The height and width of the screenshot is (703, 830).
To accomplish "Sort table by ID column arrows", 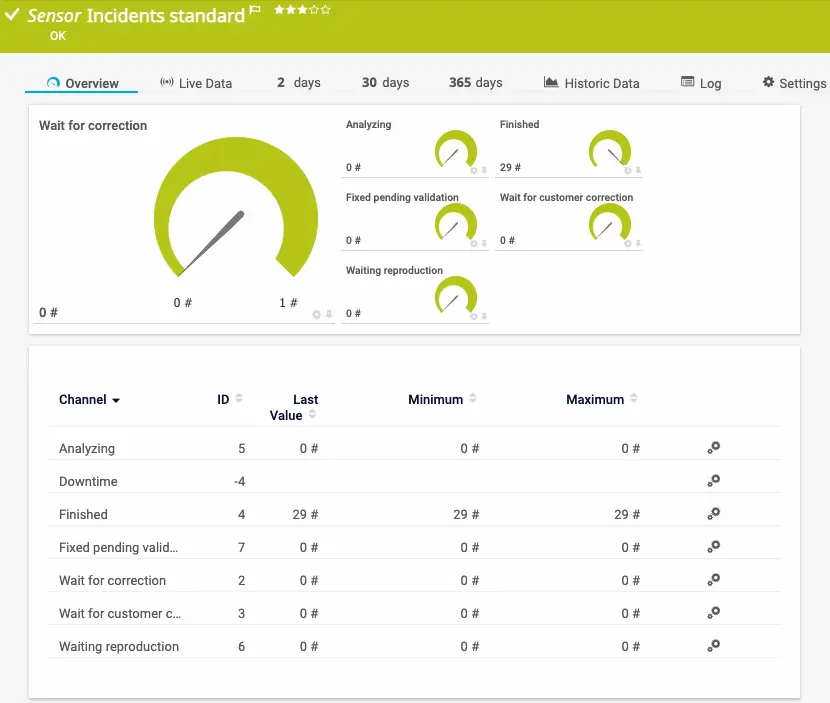I will 238,399.
